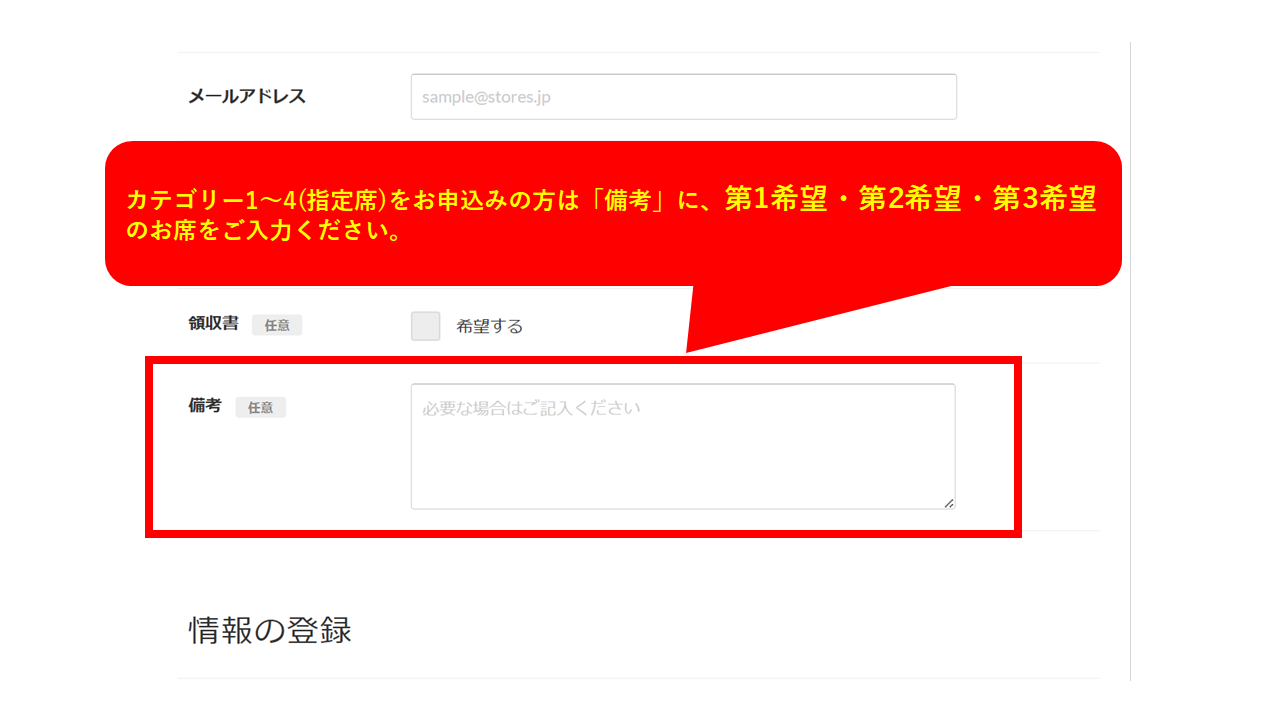
Task: Click the textarea resize grip icon
Action: (x=948, y=502)
